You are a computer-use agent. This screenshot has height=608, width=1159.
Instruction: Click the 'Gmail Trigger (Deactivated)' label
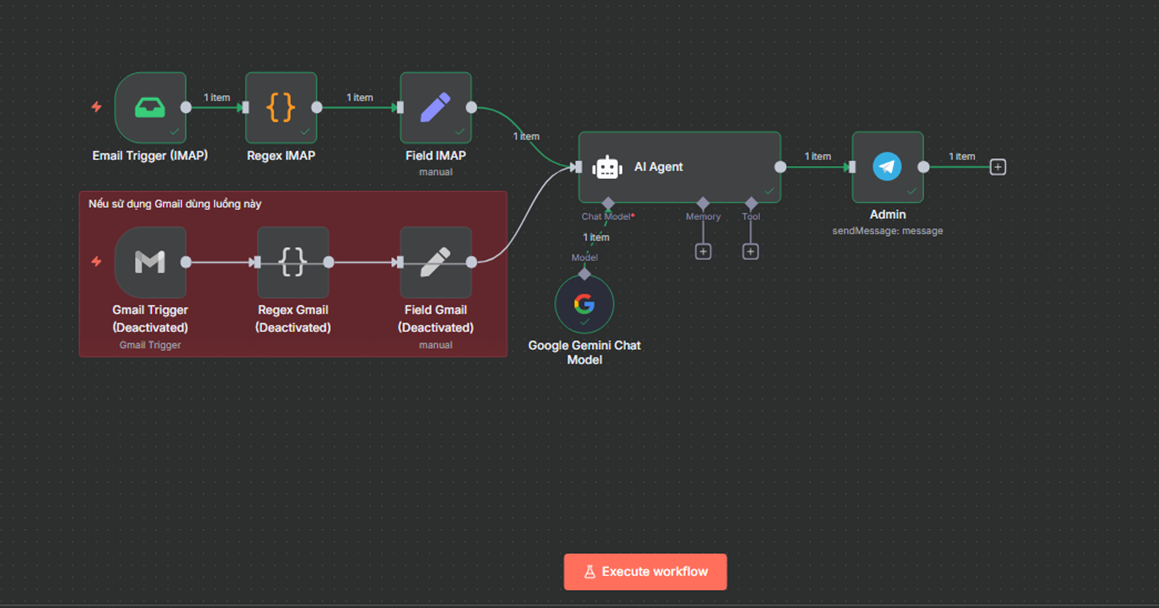[150, 318]
